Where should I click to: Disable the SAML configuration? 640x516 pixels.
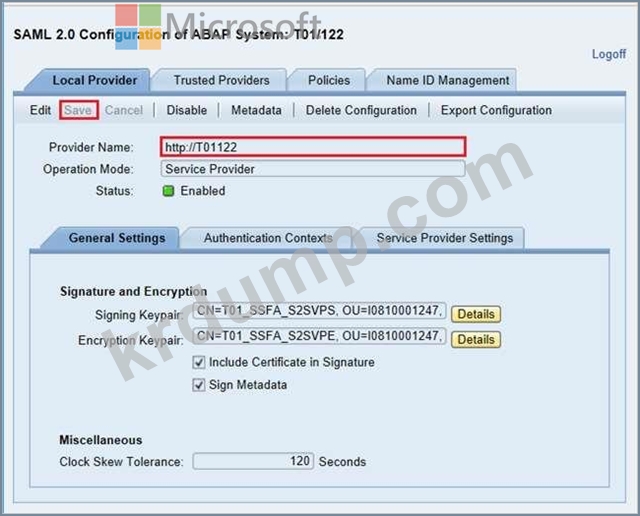187,110
